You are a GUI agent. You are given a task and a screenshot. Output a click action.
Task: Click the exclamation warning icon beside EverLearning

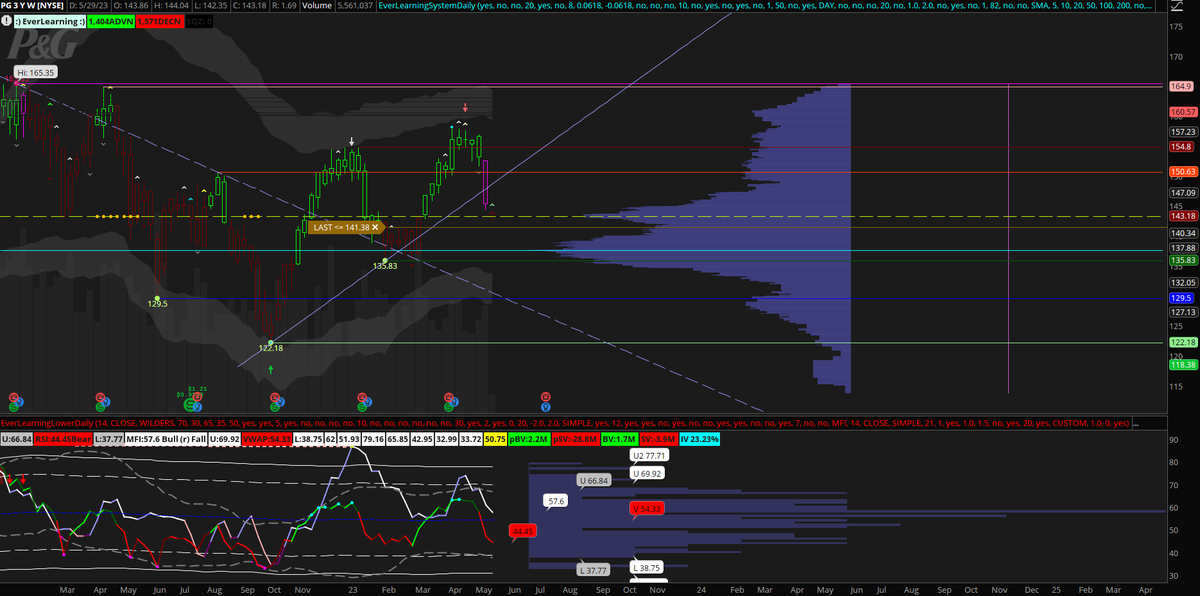7,21
